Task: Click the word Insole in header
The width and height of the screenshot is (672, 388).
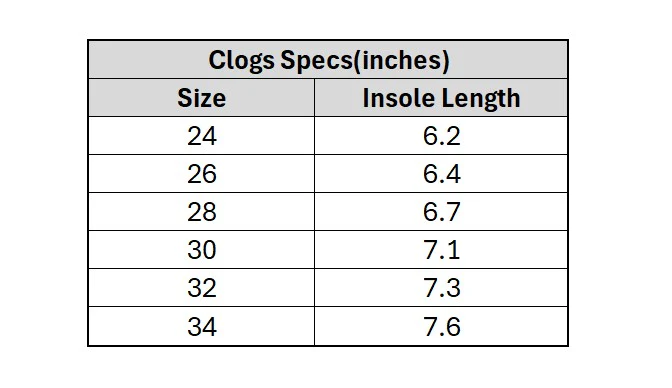Action: (x=398, y=98)
